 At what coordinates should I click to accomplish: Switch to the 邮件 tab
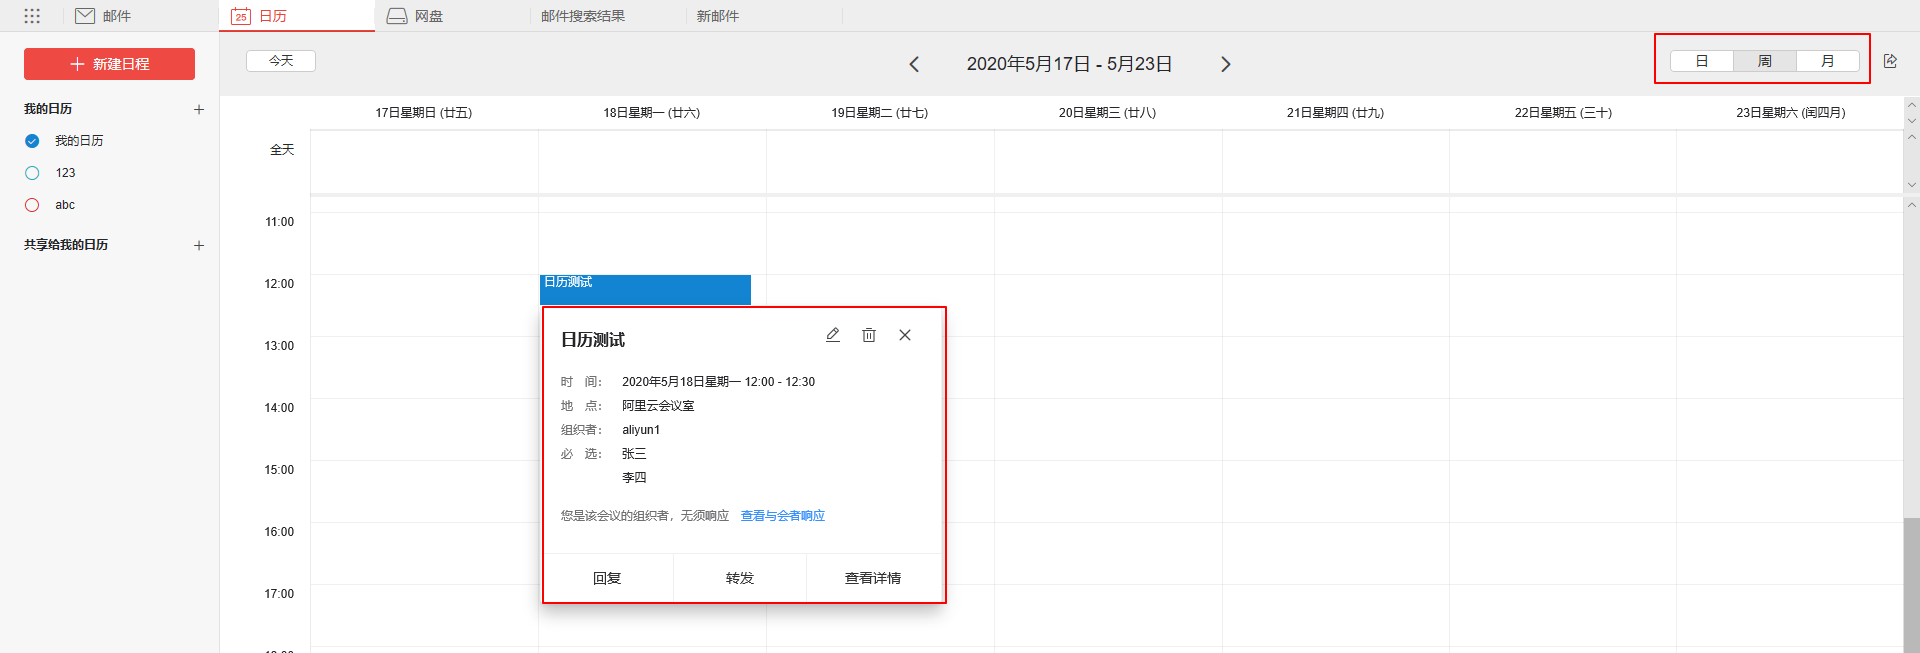(x=104, y=16)
